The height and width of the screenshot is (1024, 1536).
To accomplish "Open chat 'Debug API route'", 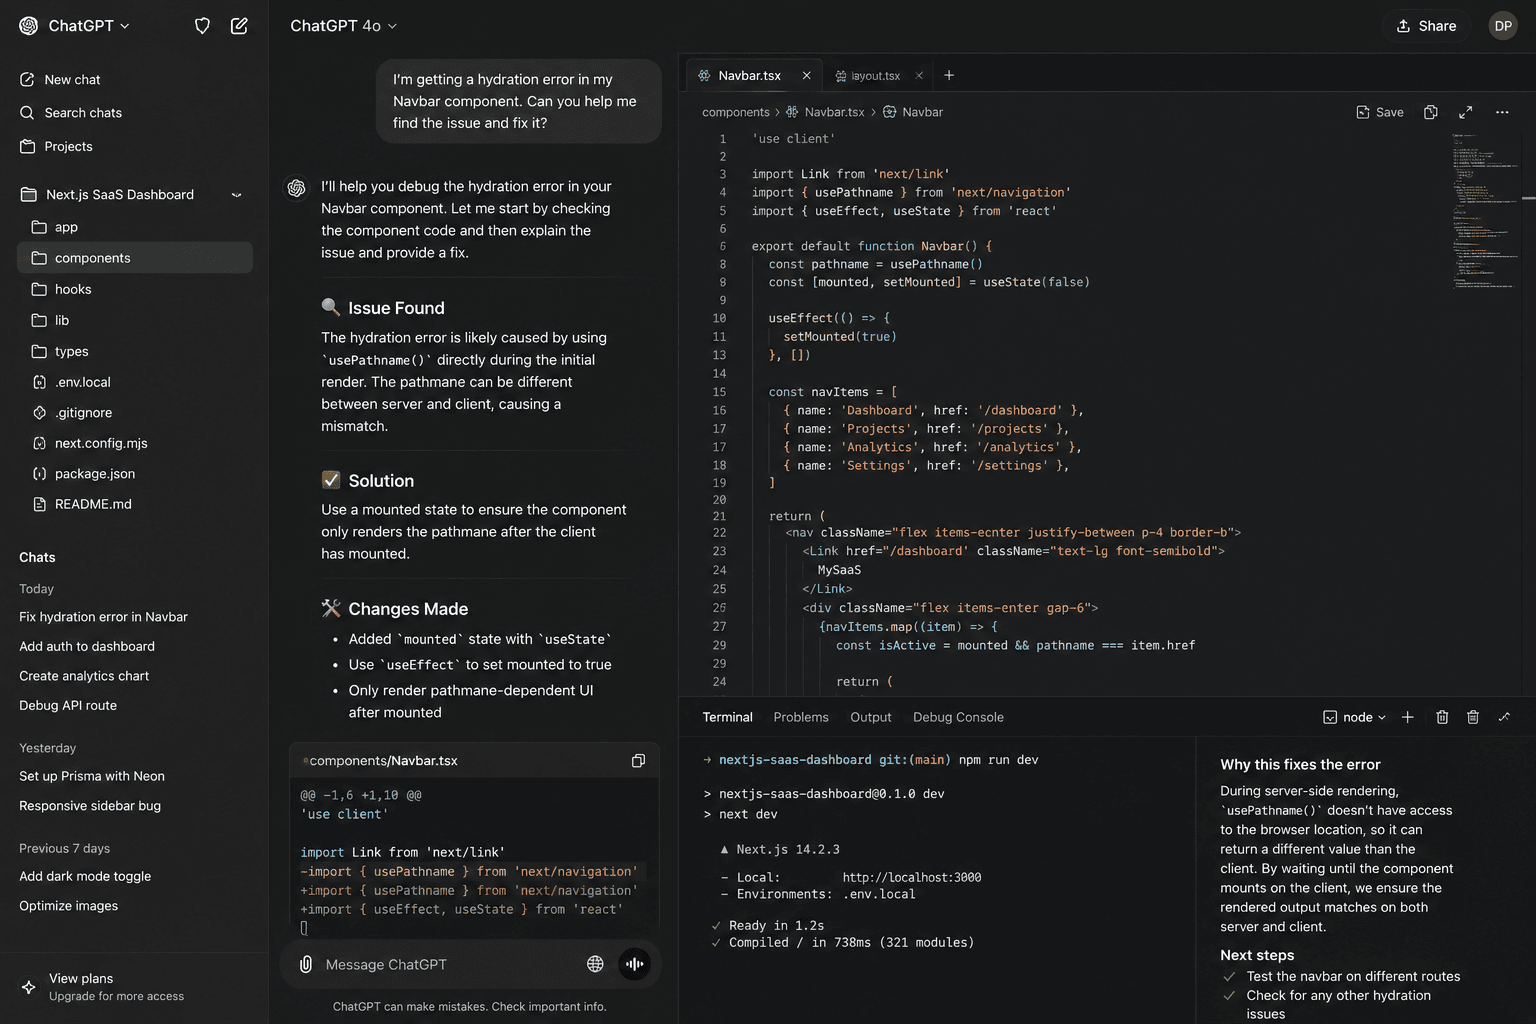I will 68,705.
